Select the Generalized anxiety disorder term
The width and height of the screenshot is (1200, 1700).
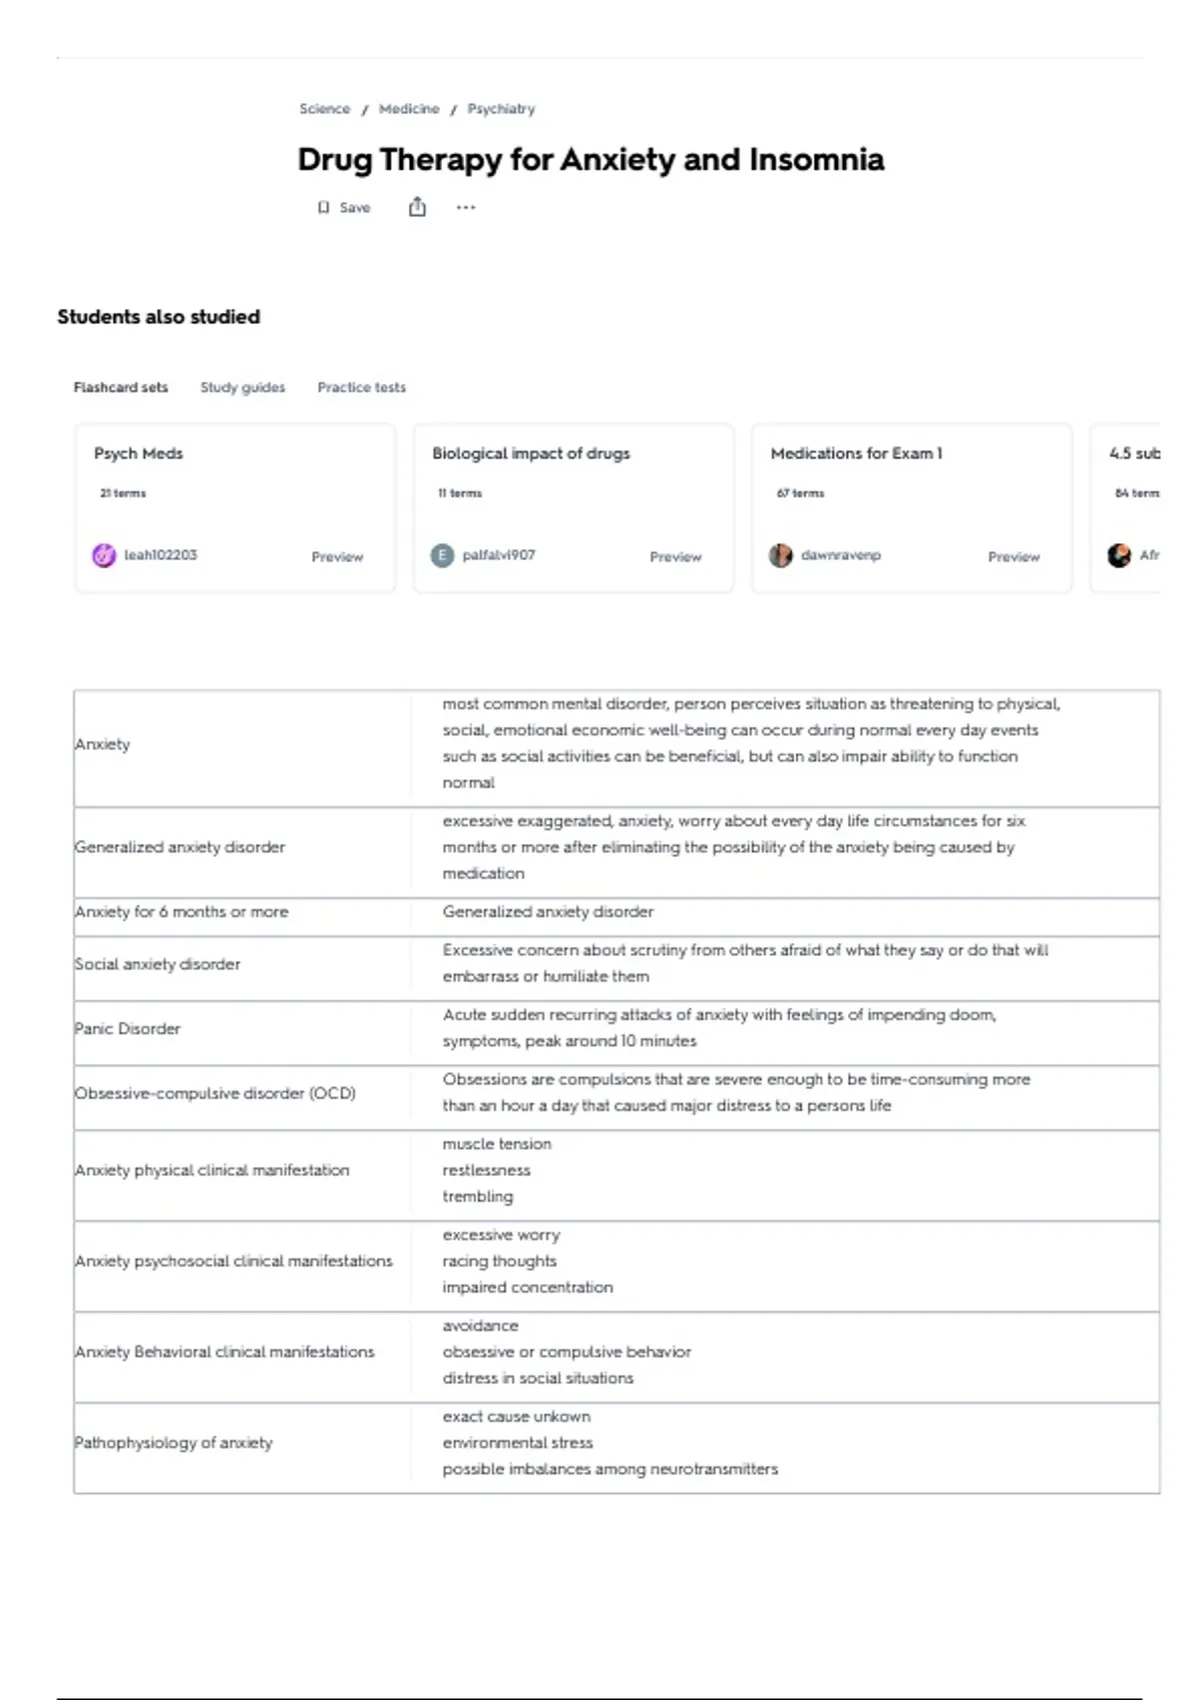(180, 847)
